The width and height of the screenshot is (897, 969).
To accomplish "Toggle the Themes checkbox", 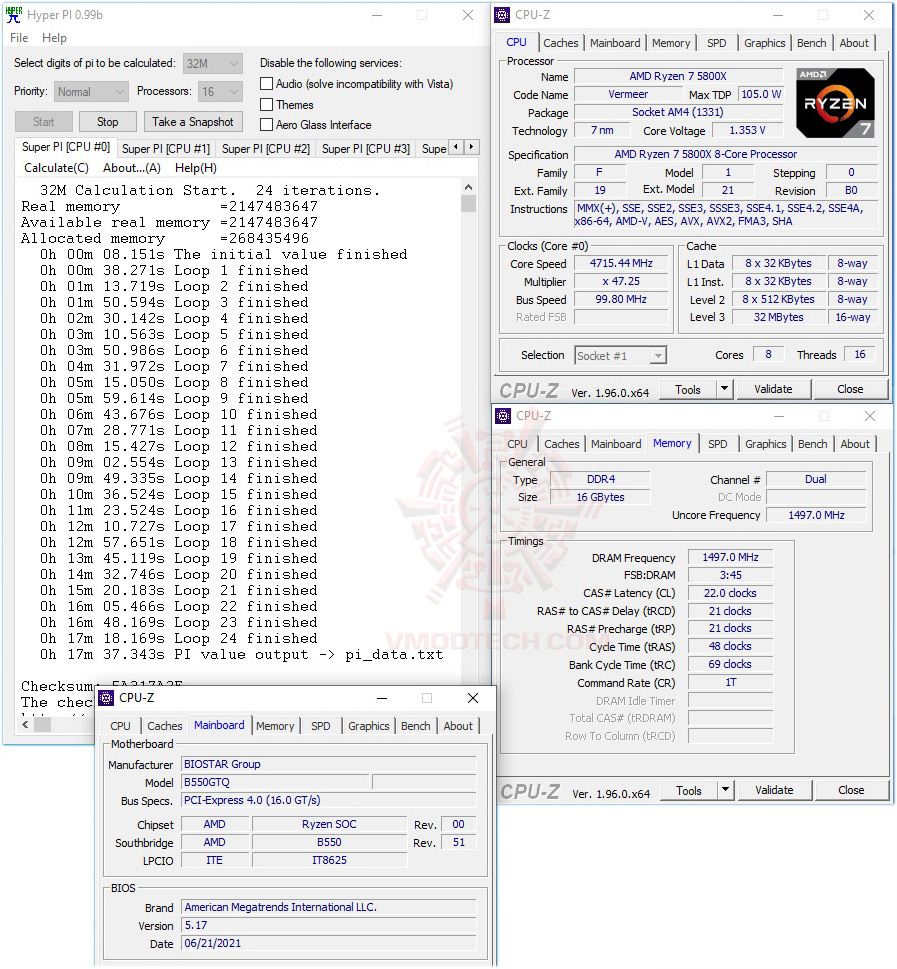I will pyautogui.click(x=266, y=104).
